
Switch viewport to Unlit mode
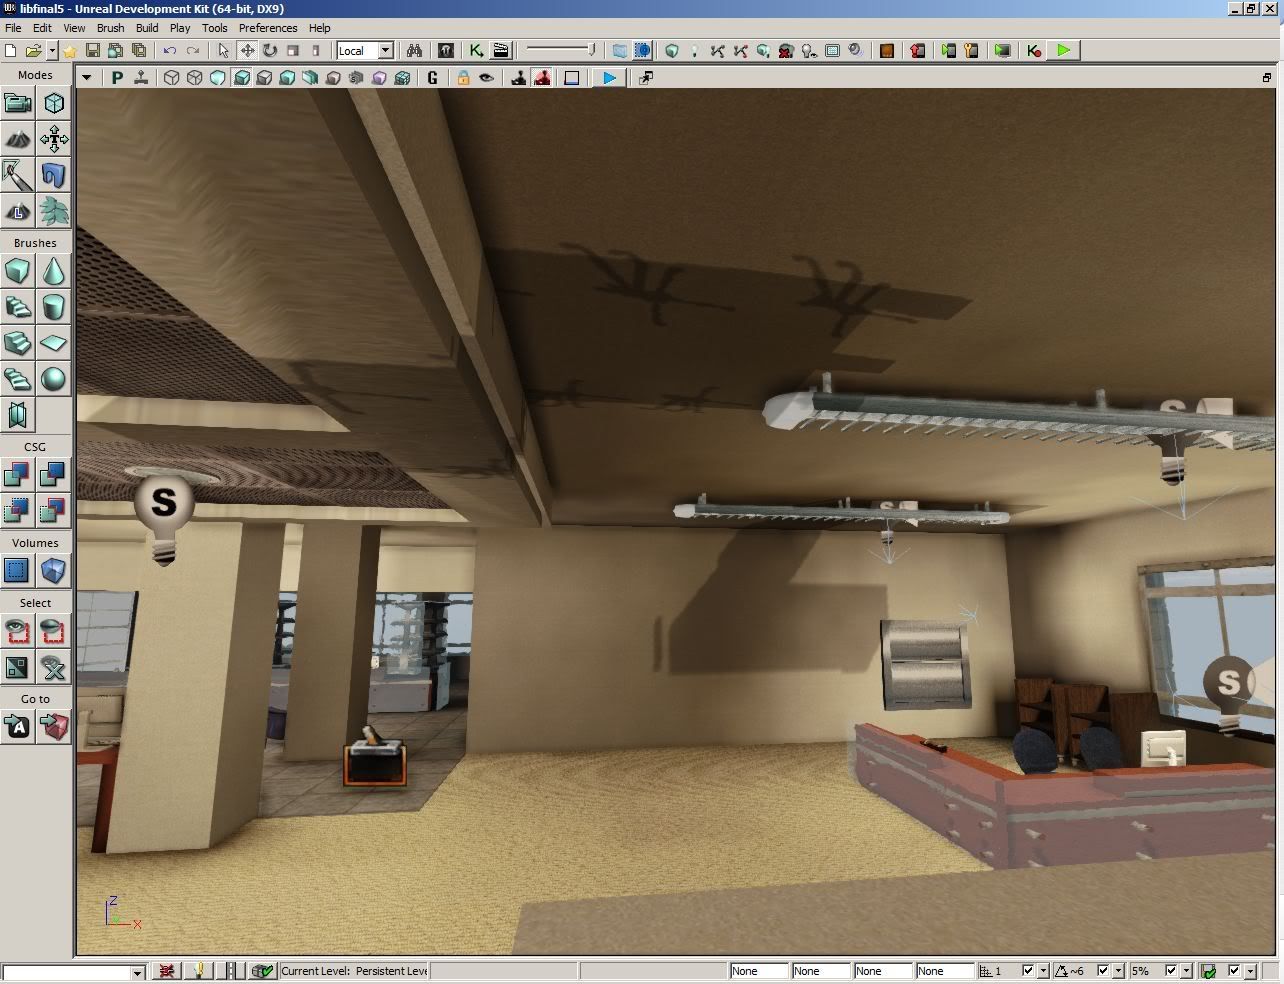(x=218, y=77)
